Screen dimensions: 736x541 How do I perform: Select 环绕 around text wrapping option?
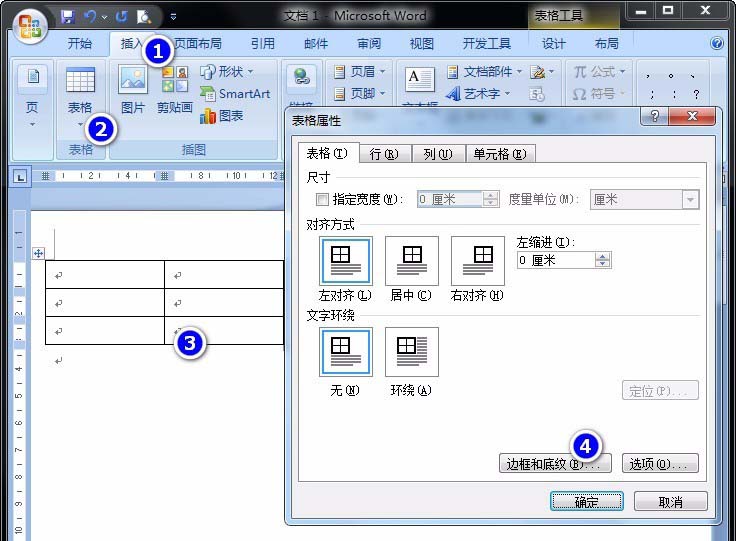412,352
